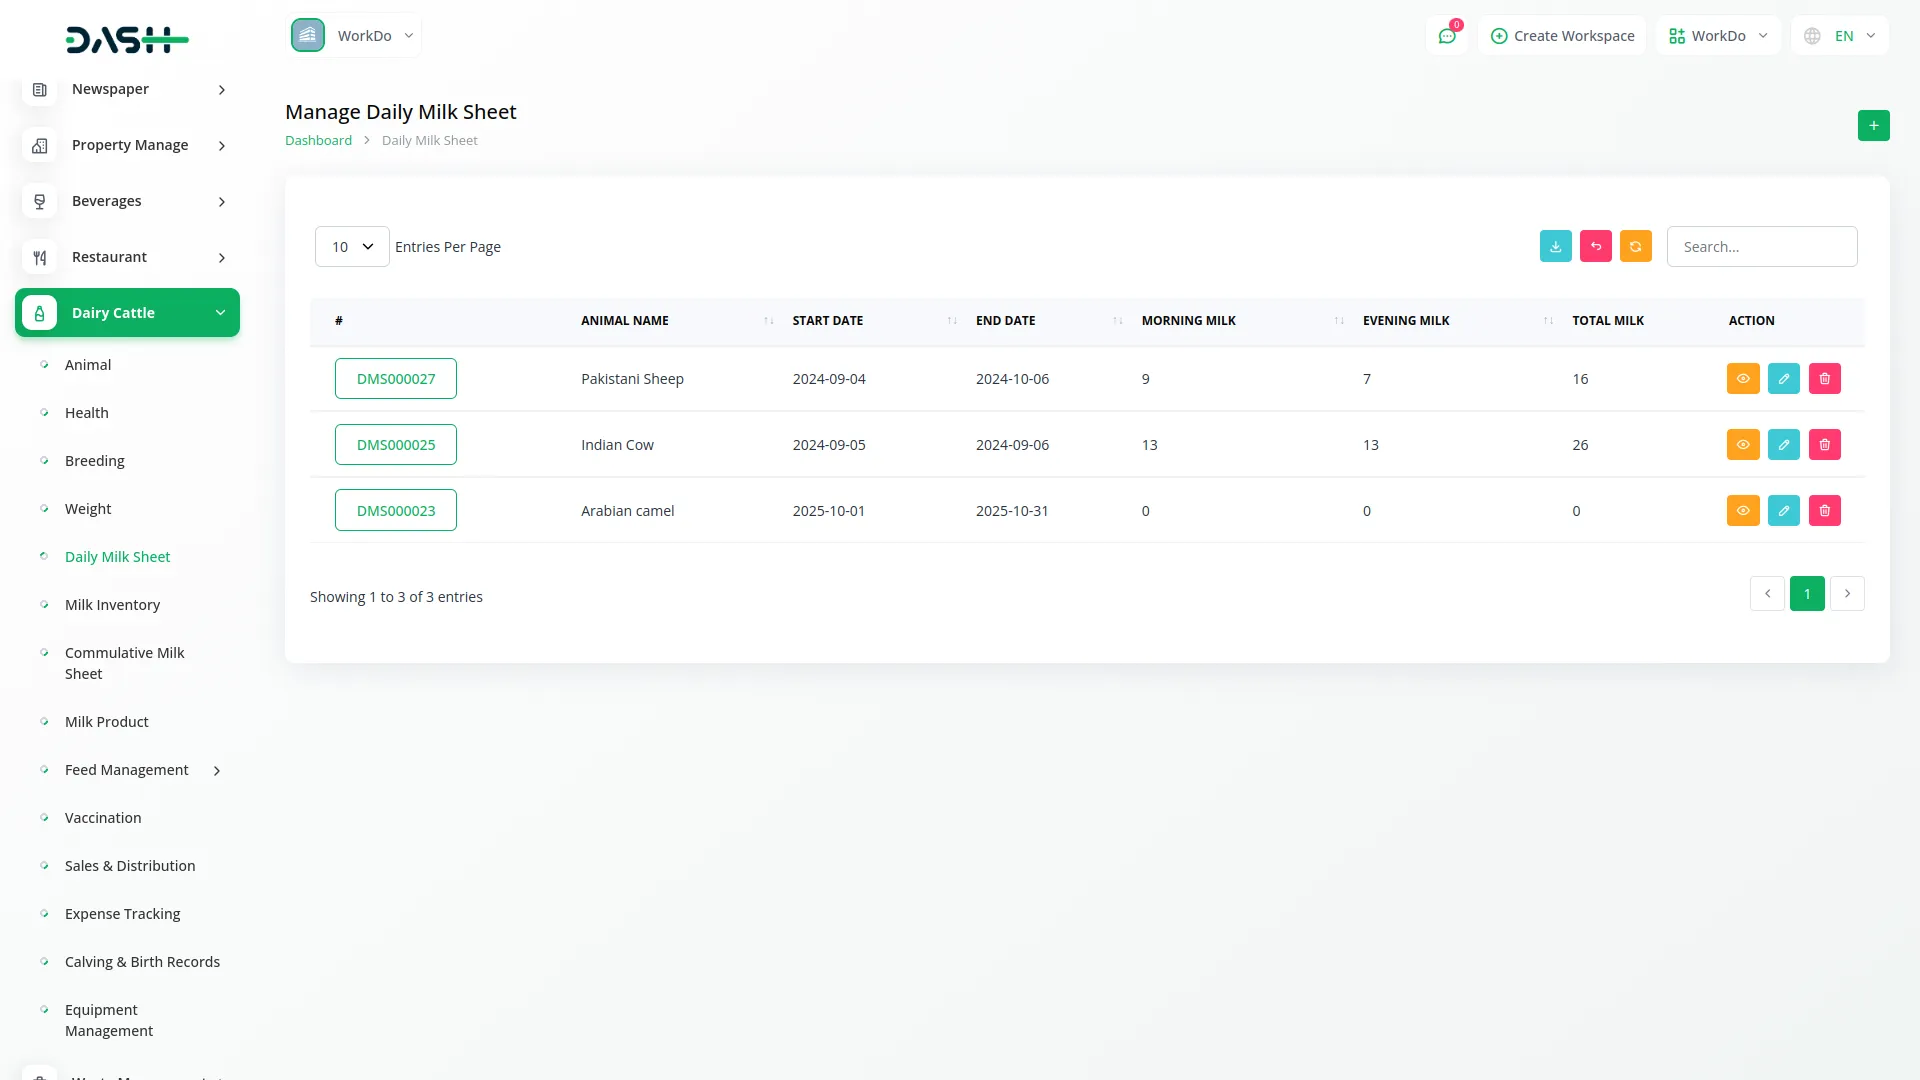The height and width of the screenshot is (1080, 1920).
Task: Click the pink reset arrow icon
Action: [x=1595, y=246]
